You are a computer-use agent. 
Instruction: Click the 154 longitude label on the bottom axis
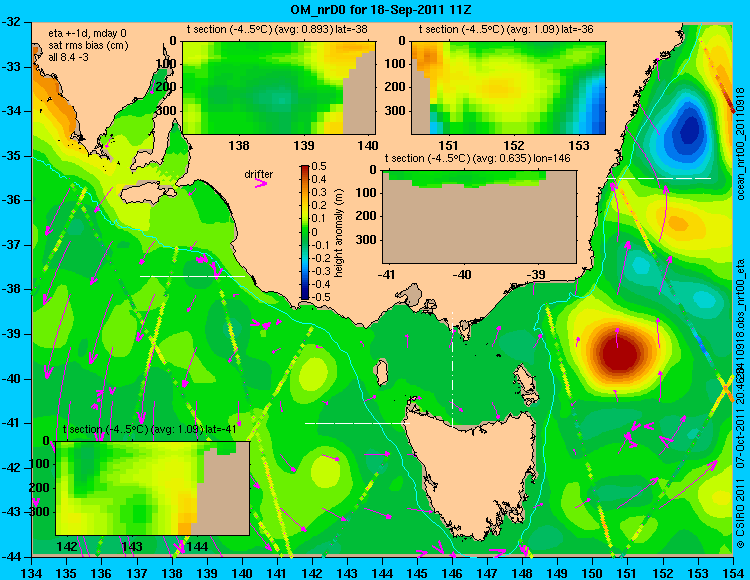(732, 572)
